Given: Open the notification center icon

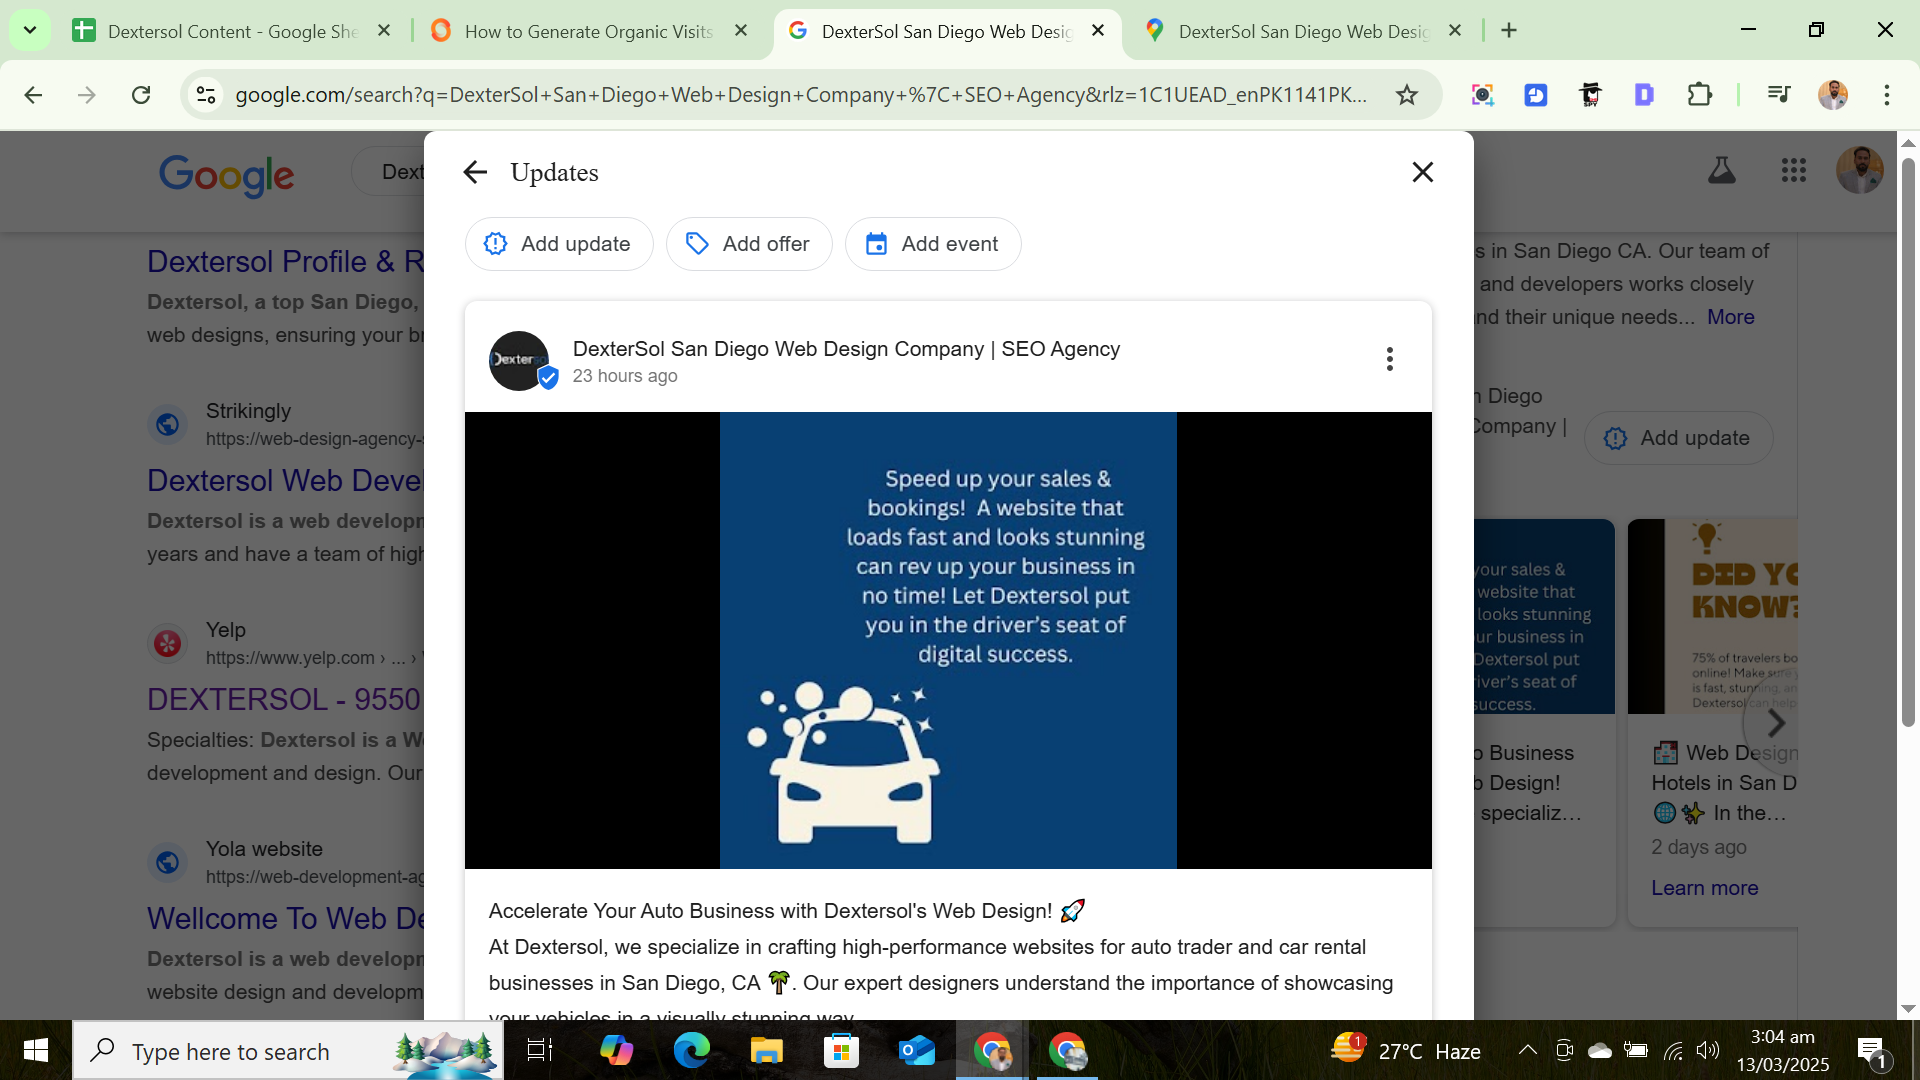Looking at the screenshot, I should click(1872, 1051).
